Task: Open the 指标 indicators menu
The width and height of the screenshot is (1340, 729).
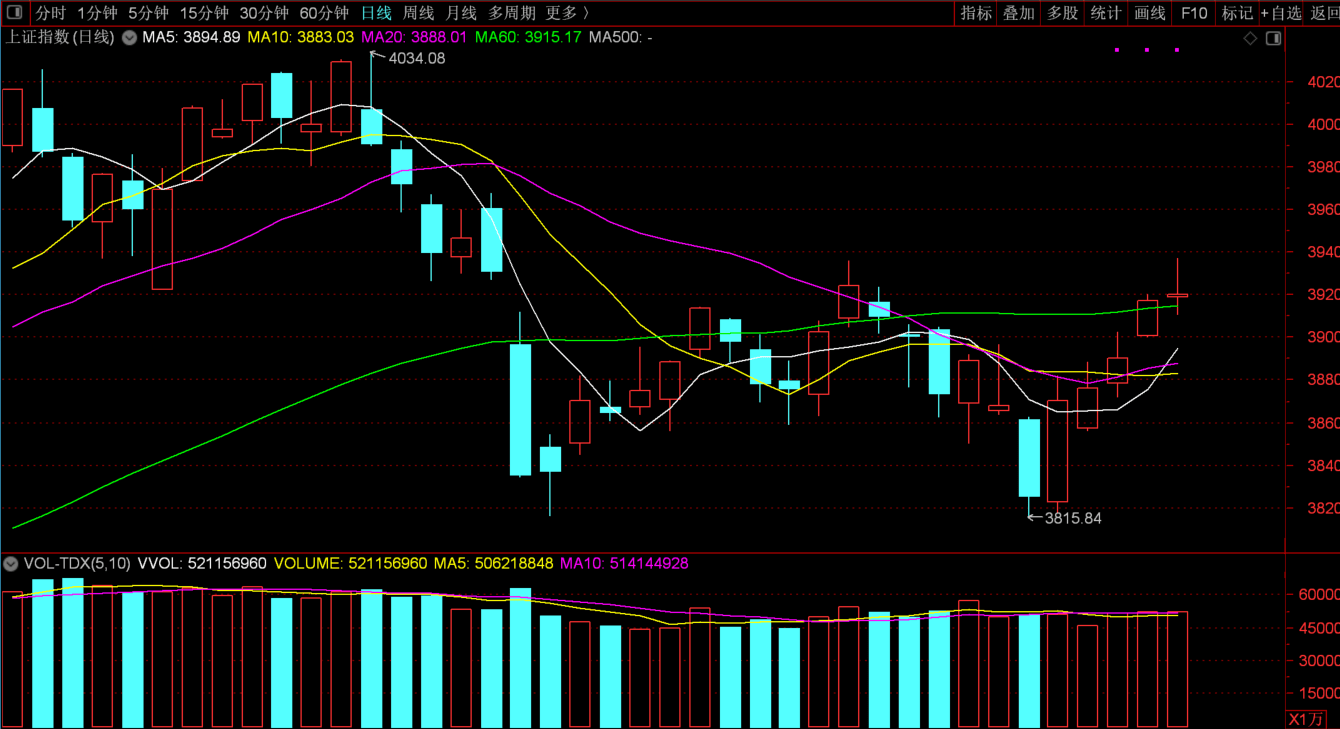Action: click(x=976, y=13)
